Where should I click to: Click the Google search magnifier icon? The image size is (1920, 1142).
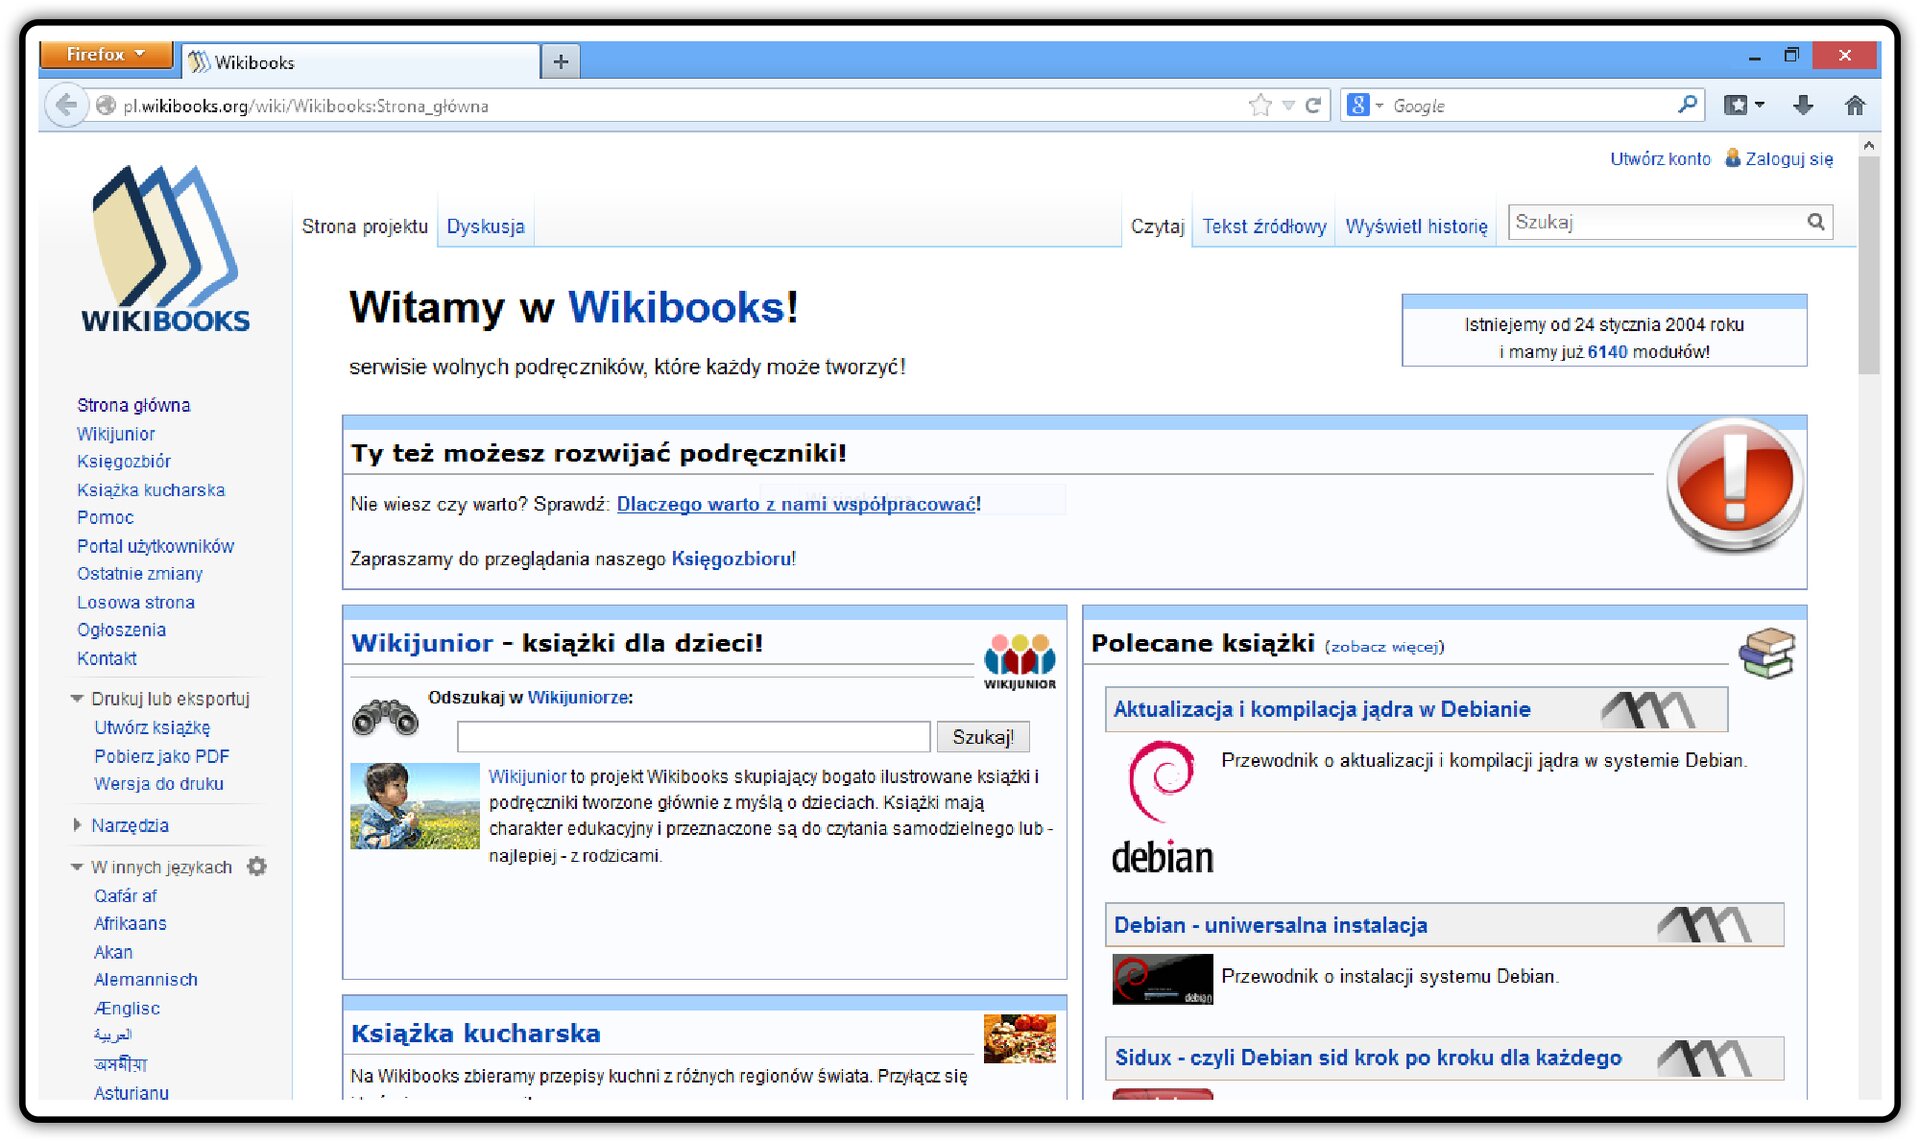(1687, 104)
